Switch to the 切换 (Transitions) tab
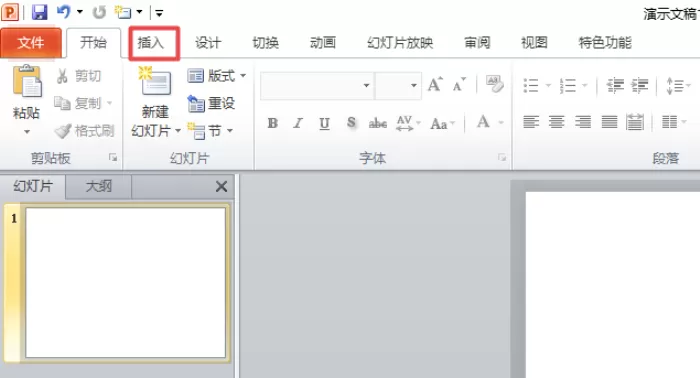Viewport: 700px width, 378px height. tap(266, 43)
